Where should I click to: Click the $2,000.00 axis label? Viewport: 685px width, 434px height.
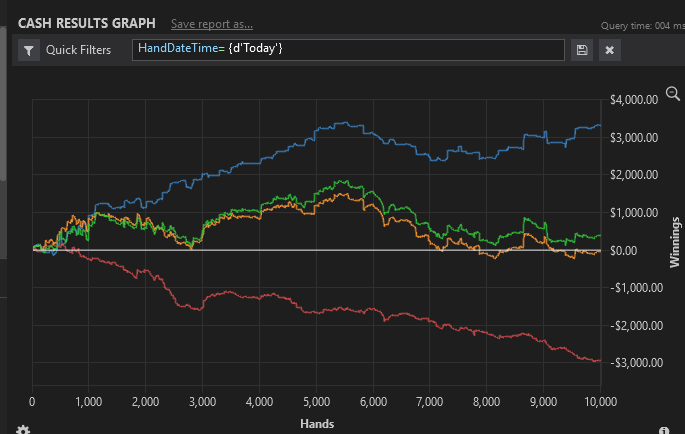tap(634, 175)
